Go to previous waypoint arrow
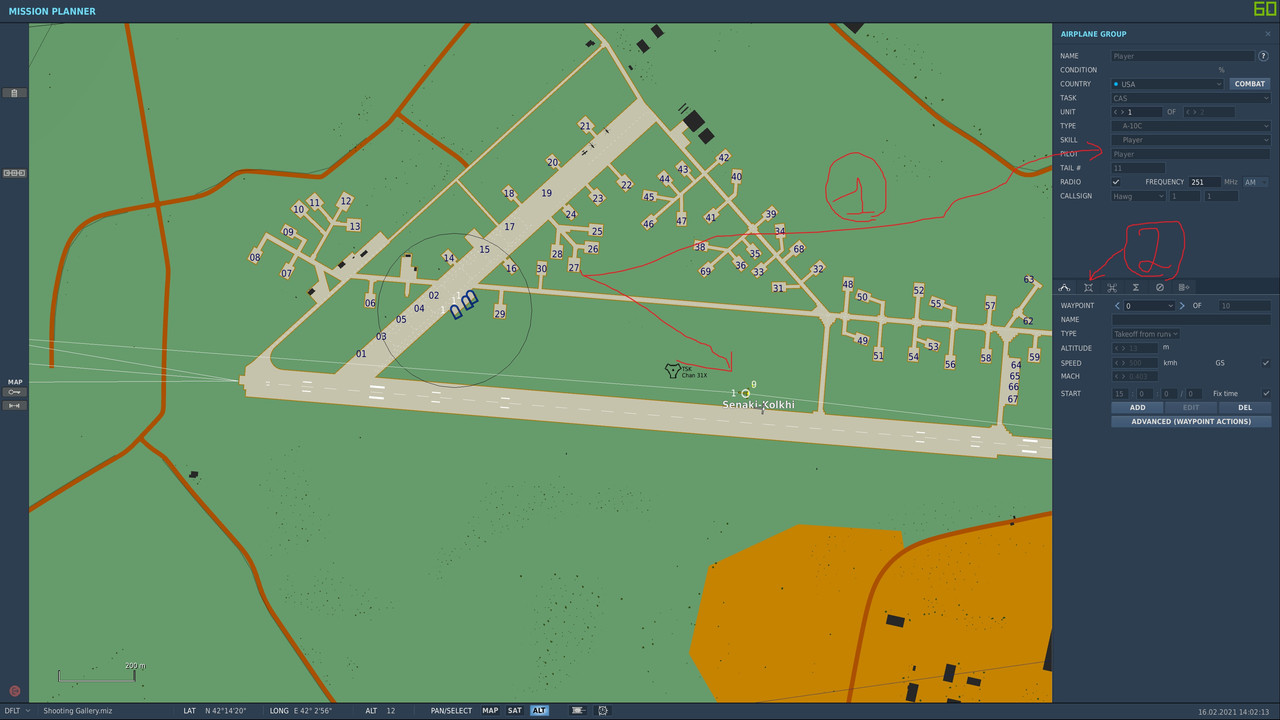Viewport: 1280px width, 720px height. [1117, 306]
